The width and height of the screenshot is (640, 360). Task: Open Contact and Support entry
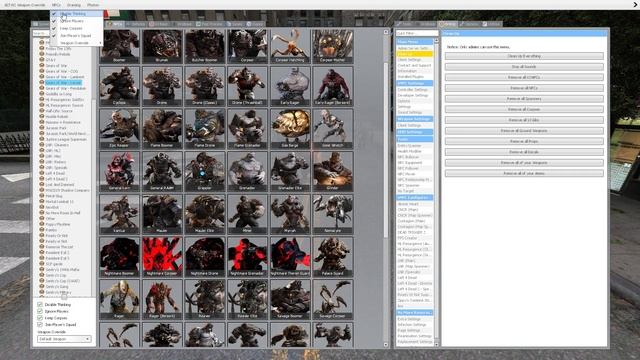coord(415,65)
